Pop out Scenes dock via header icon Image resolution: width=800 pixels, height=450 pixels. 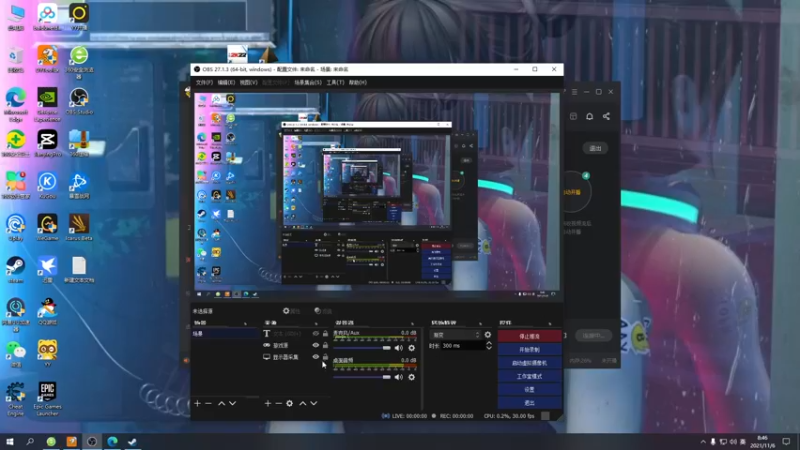245,323
